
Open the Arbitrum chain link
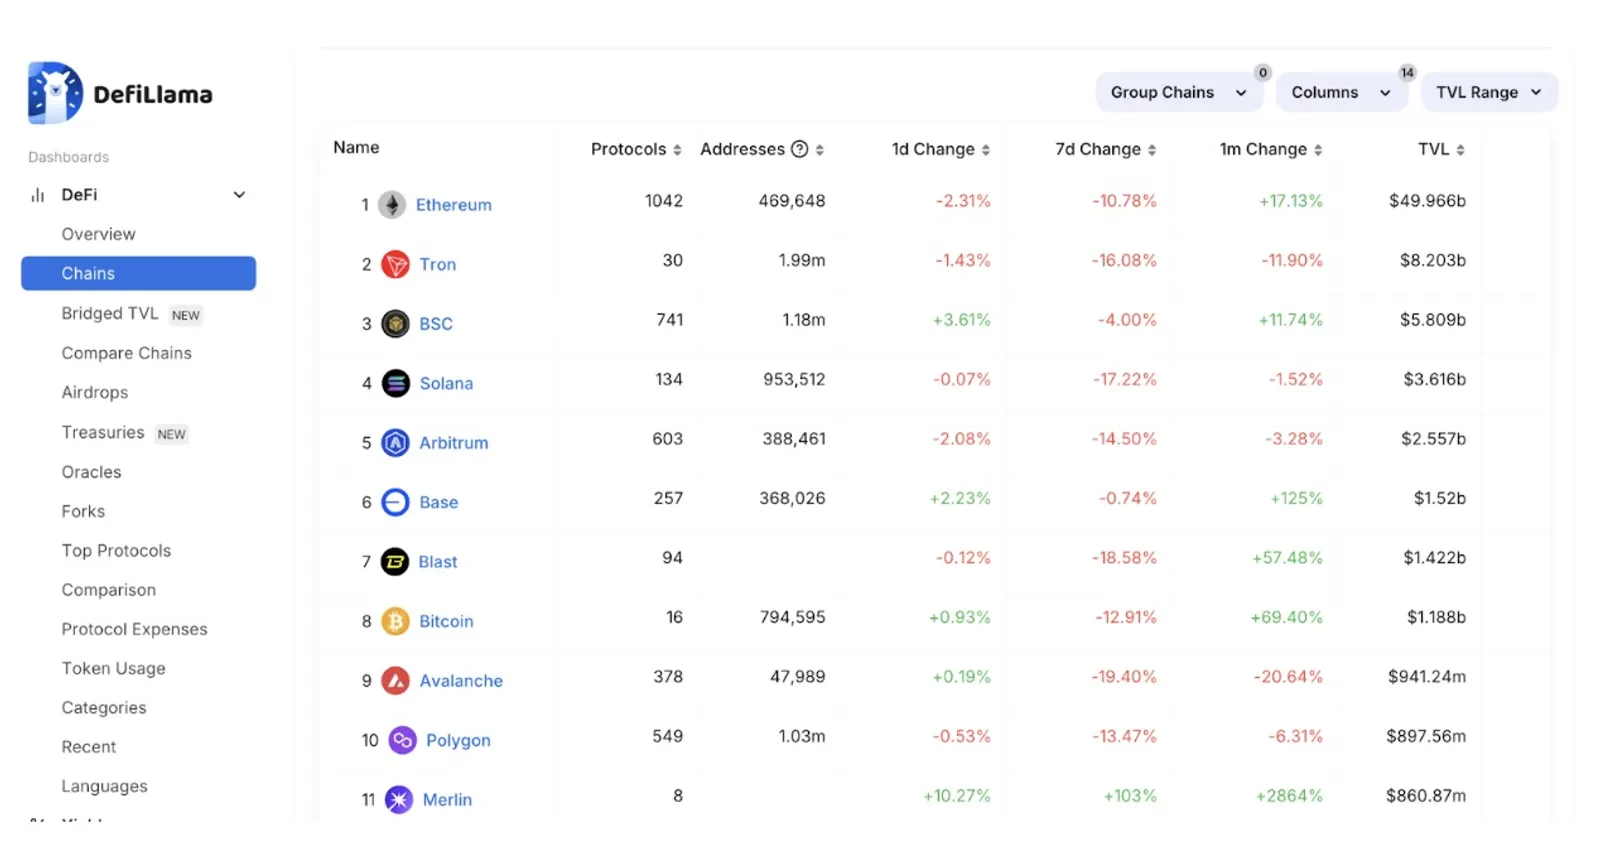click(453, 443)
